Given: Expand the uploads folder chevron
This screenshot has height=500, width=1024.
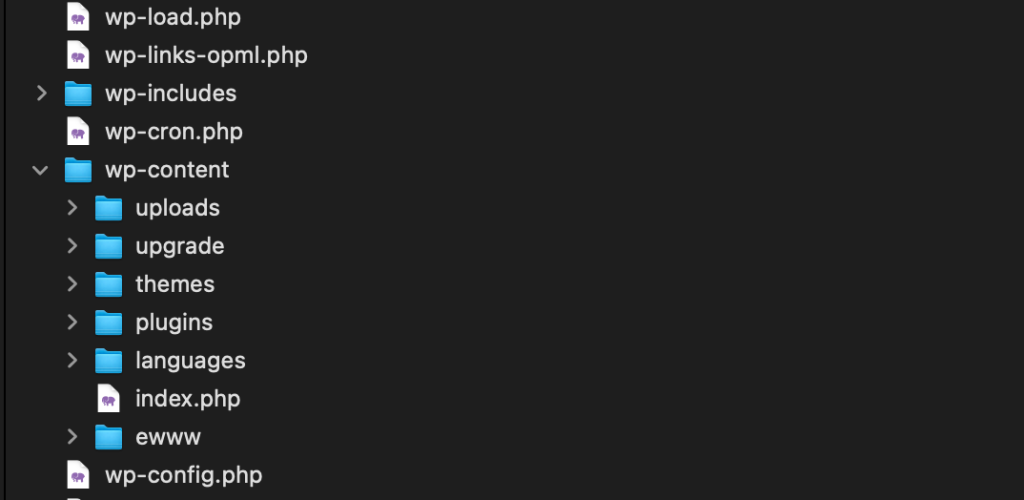Looking at the screenshot, I should pos(72,208).
